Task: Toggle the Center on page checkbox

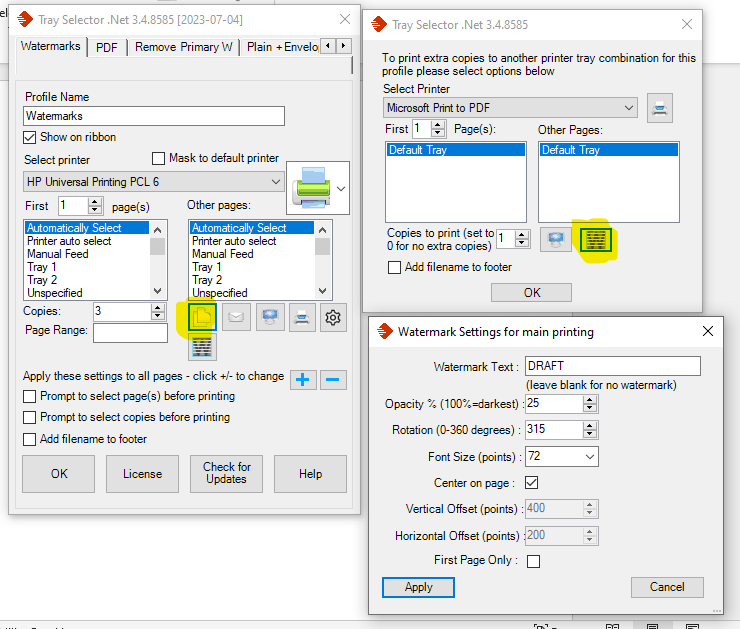Action: (533, 483)
